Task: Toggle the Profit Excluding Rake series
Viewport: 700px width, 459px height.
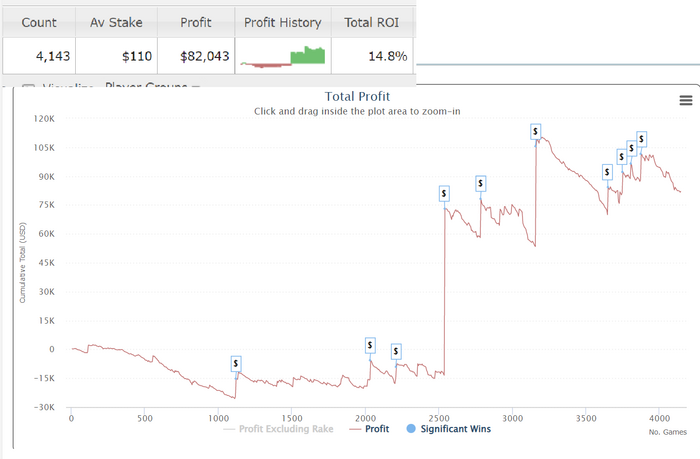Action: coord(278,429)
